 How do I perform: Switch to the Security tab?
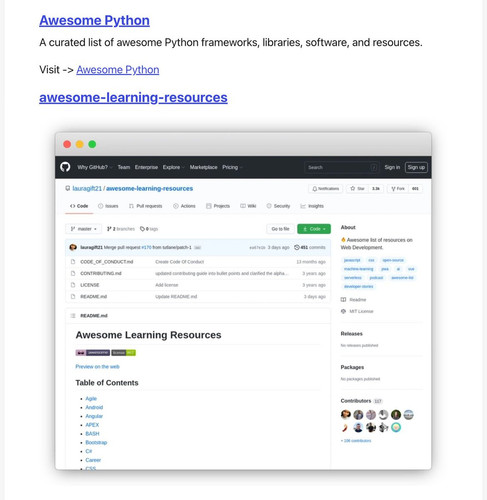278,206
